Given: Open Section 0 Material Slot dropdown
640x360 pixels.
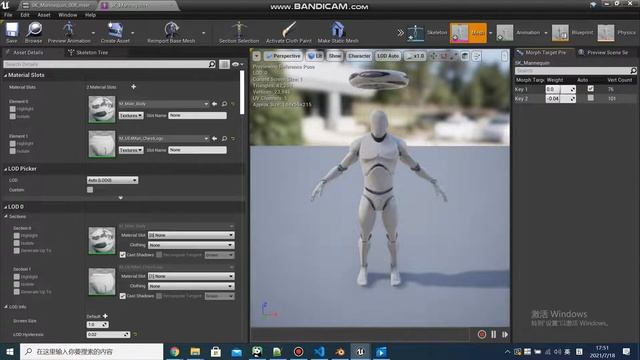Looking at the screenshot, I should (191, 235).
